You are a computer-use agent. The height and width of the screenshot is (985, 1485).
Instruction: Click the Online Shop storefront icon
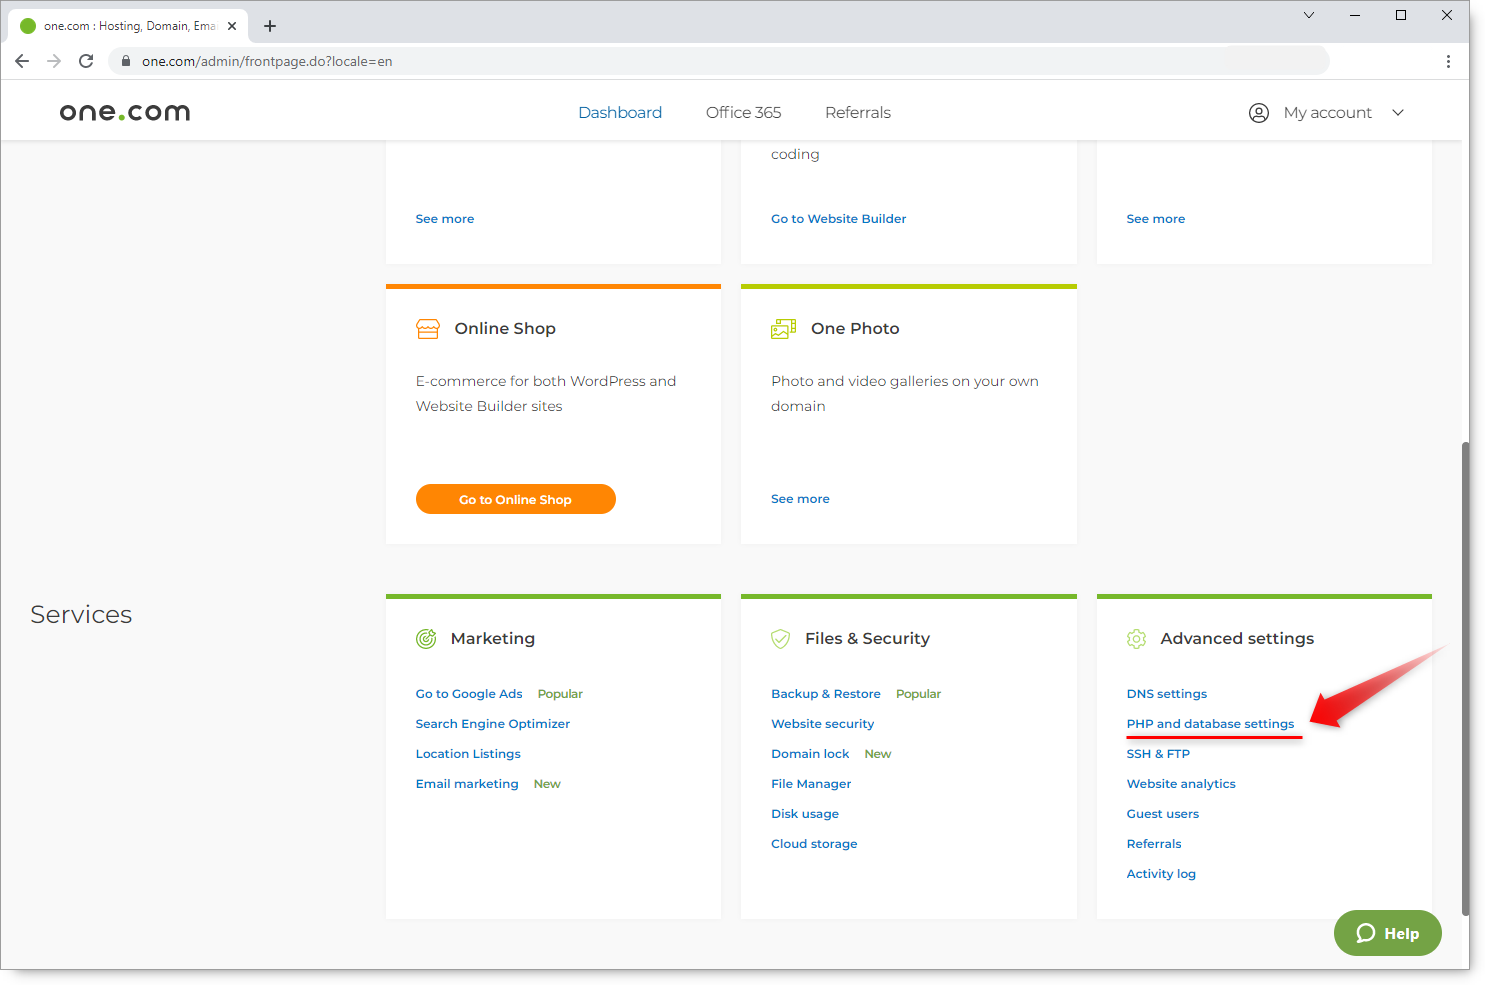[428, 328]
